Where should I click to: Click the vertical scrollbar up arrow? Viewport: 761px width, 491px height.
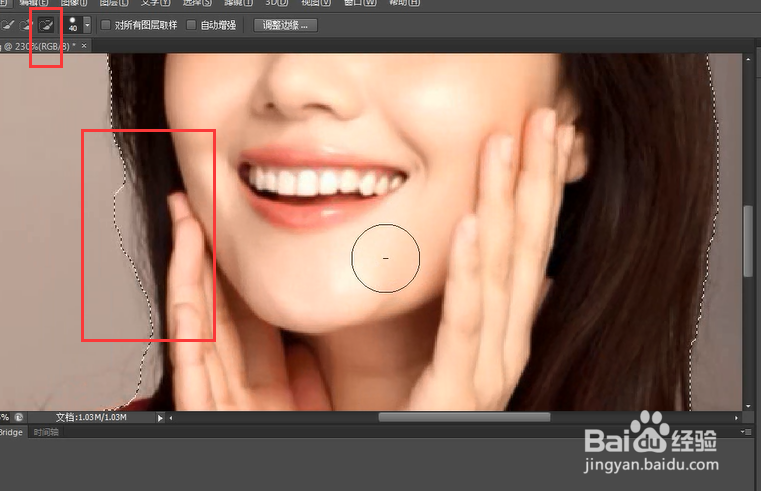(748, 59)
